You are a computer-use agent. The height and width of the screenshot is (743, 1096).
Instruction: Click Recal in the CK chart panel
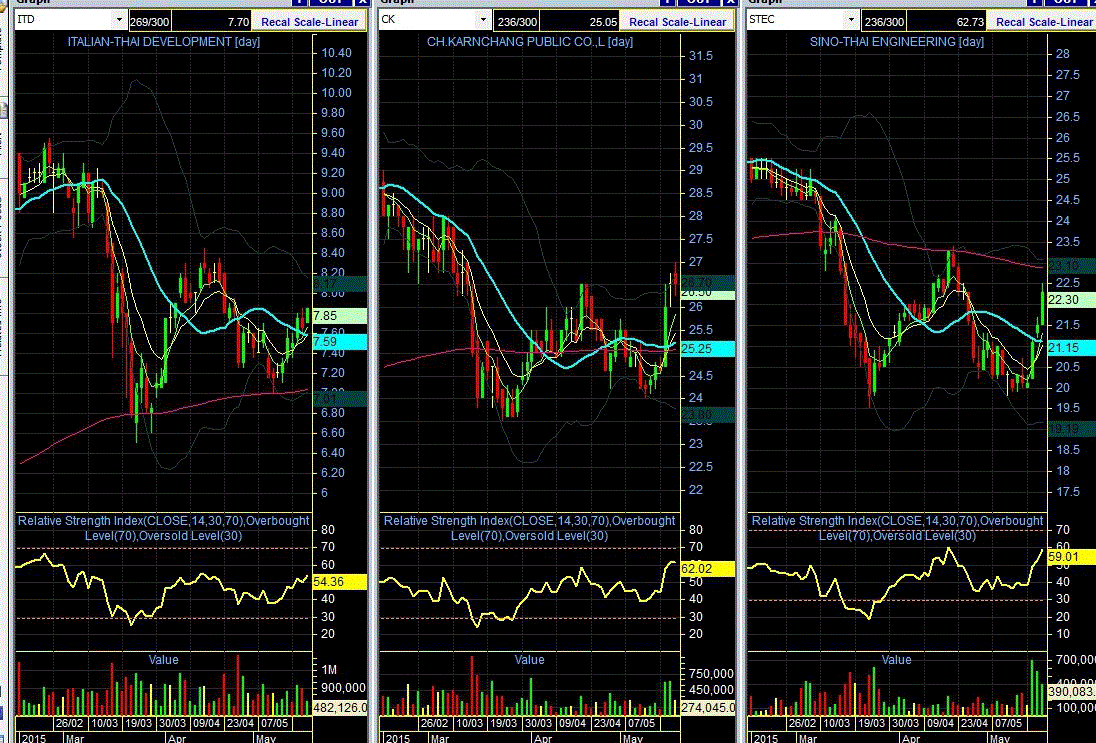(x=643, y=22)
